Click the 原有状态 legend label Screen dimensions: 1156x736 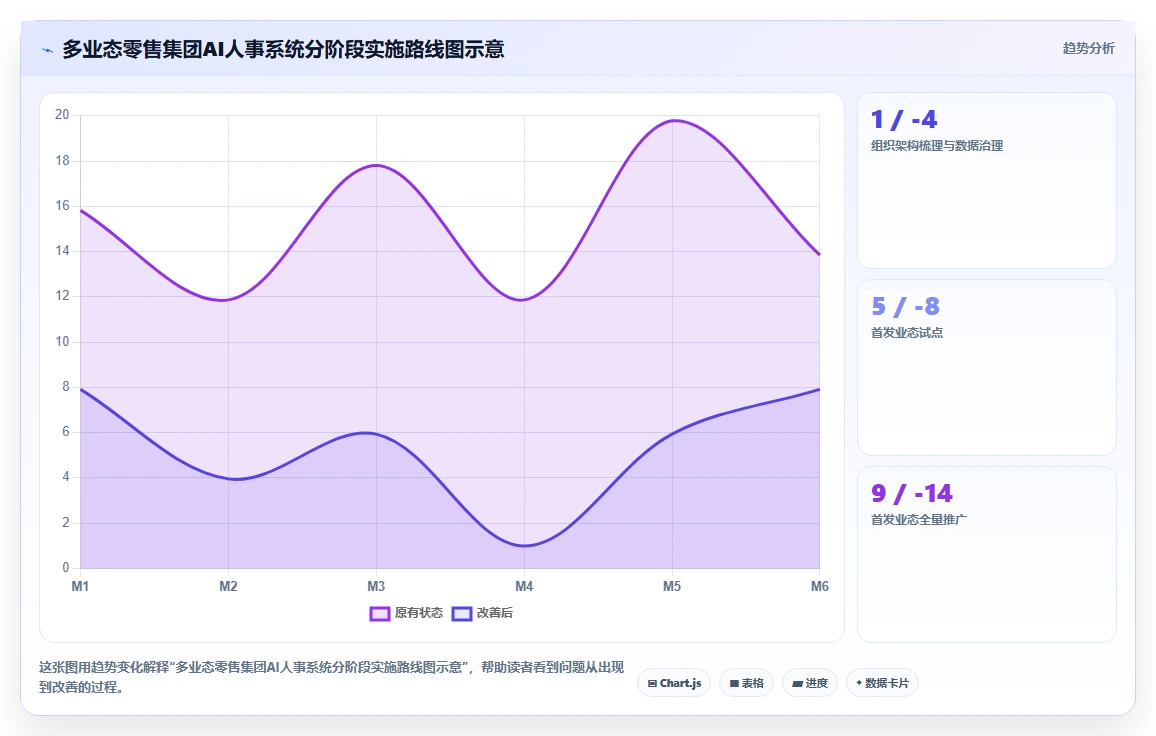[x=419, y=613]
